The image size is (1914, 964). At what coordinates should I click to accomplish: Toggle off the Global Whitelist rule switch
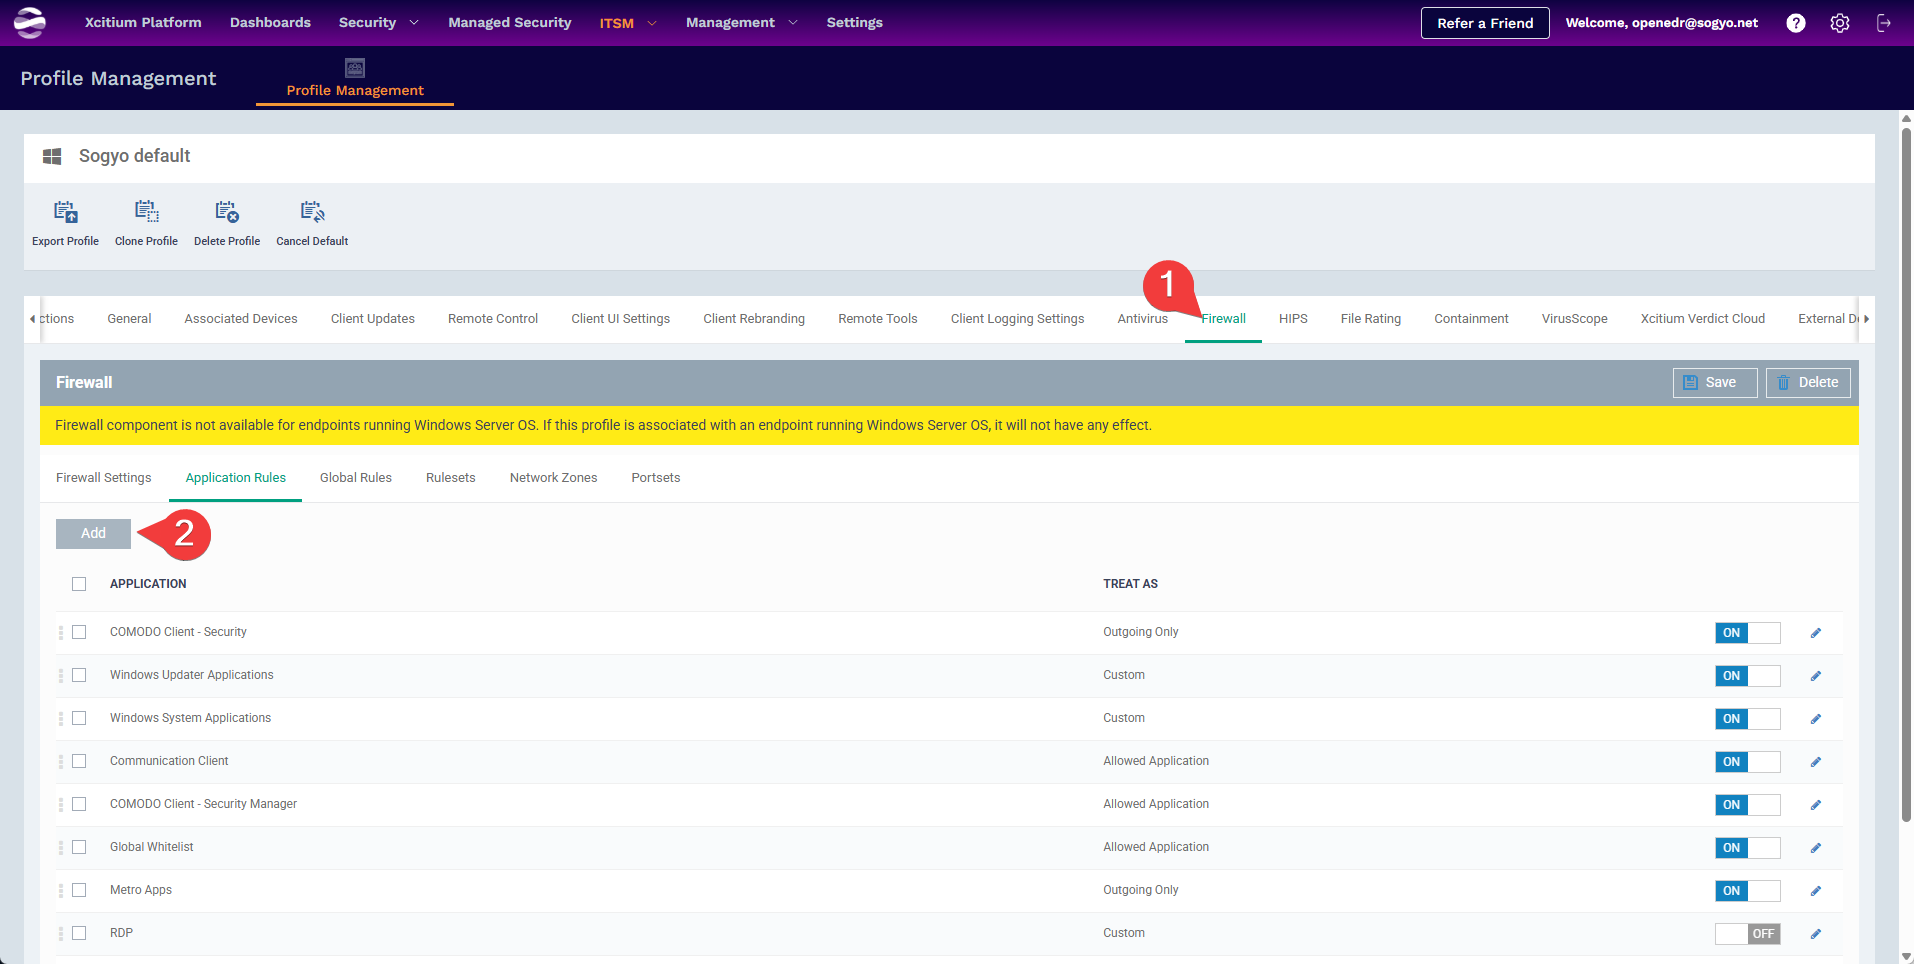1748,848
